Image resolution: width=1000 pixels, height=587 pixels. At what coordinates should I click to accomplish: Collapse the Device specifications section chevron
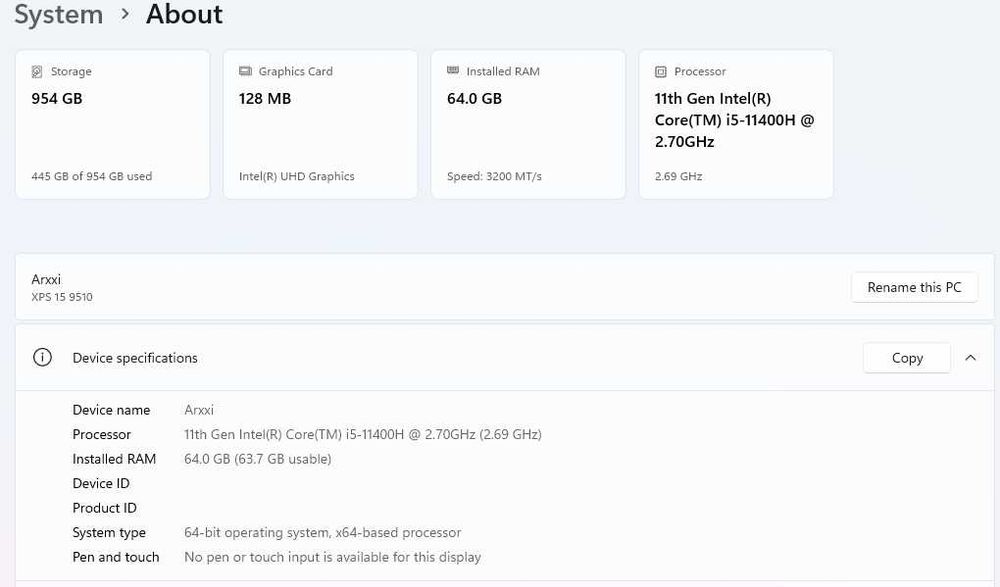970,358
